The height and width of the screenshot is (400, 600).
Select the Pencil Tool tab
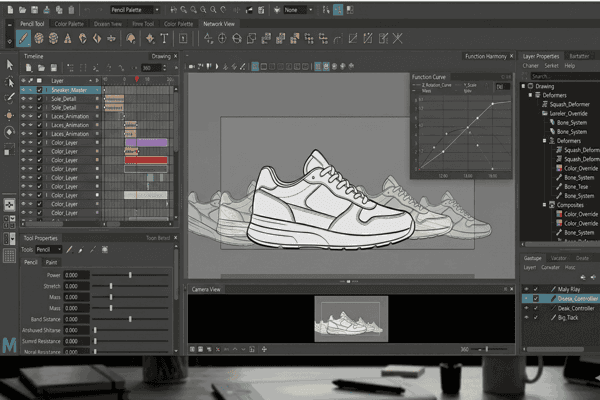[x=32, y=24]
